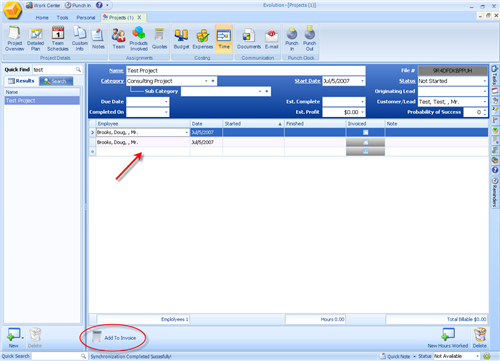Expand the Customer/Lead dropdown
The image size is (500, 361).
click(x=484, y=102)
